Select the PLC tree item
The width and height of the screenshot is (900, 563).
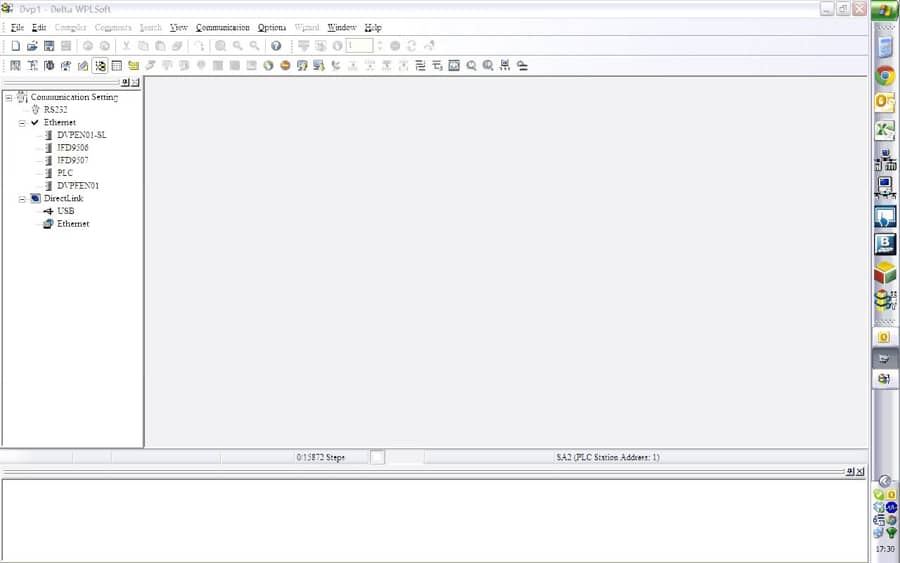point(65,173)
